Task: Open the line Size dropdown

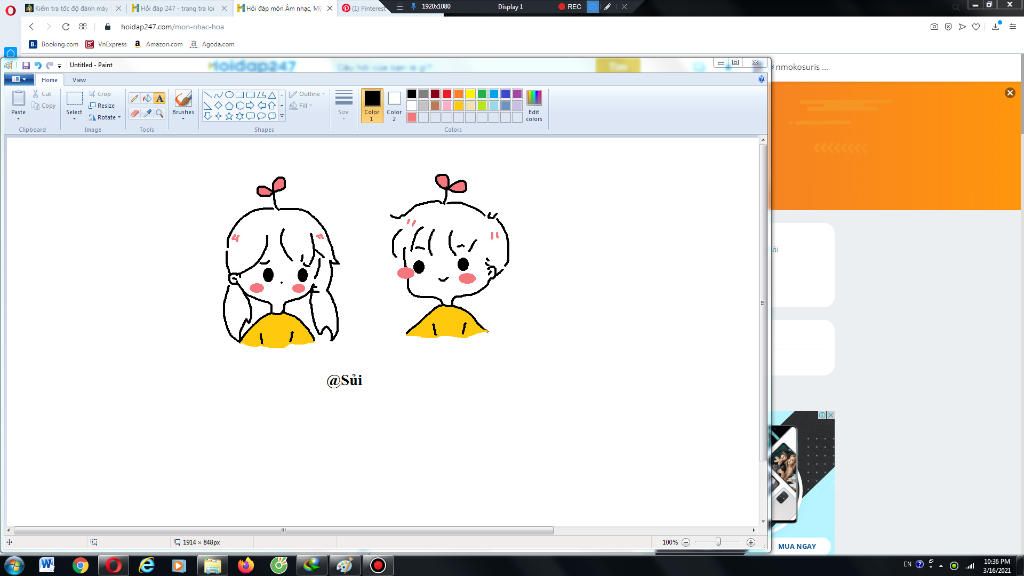Action: [344, 104]
